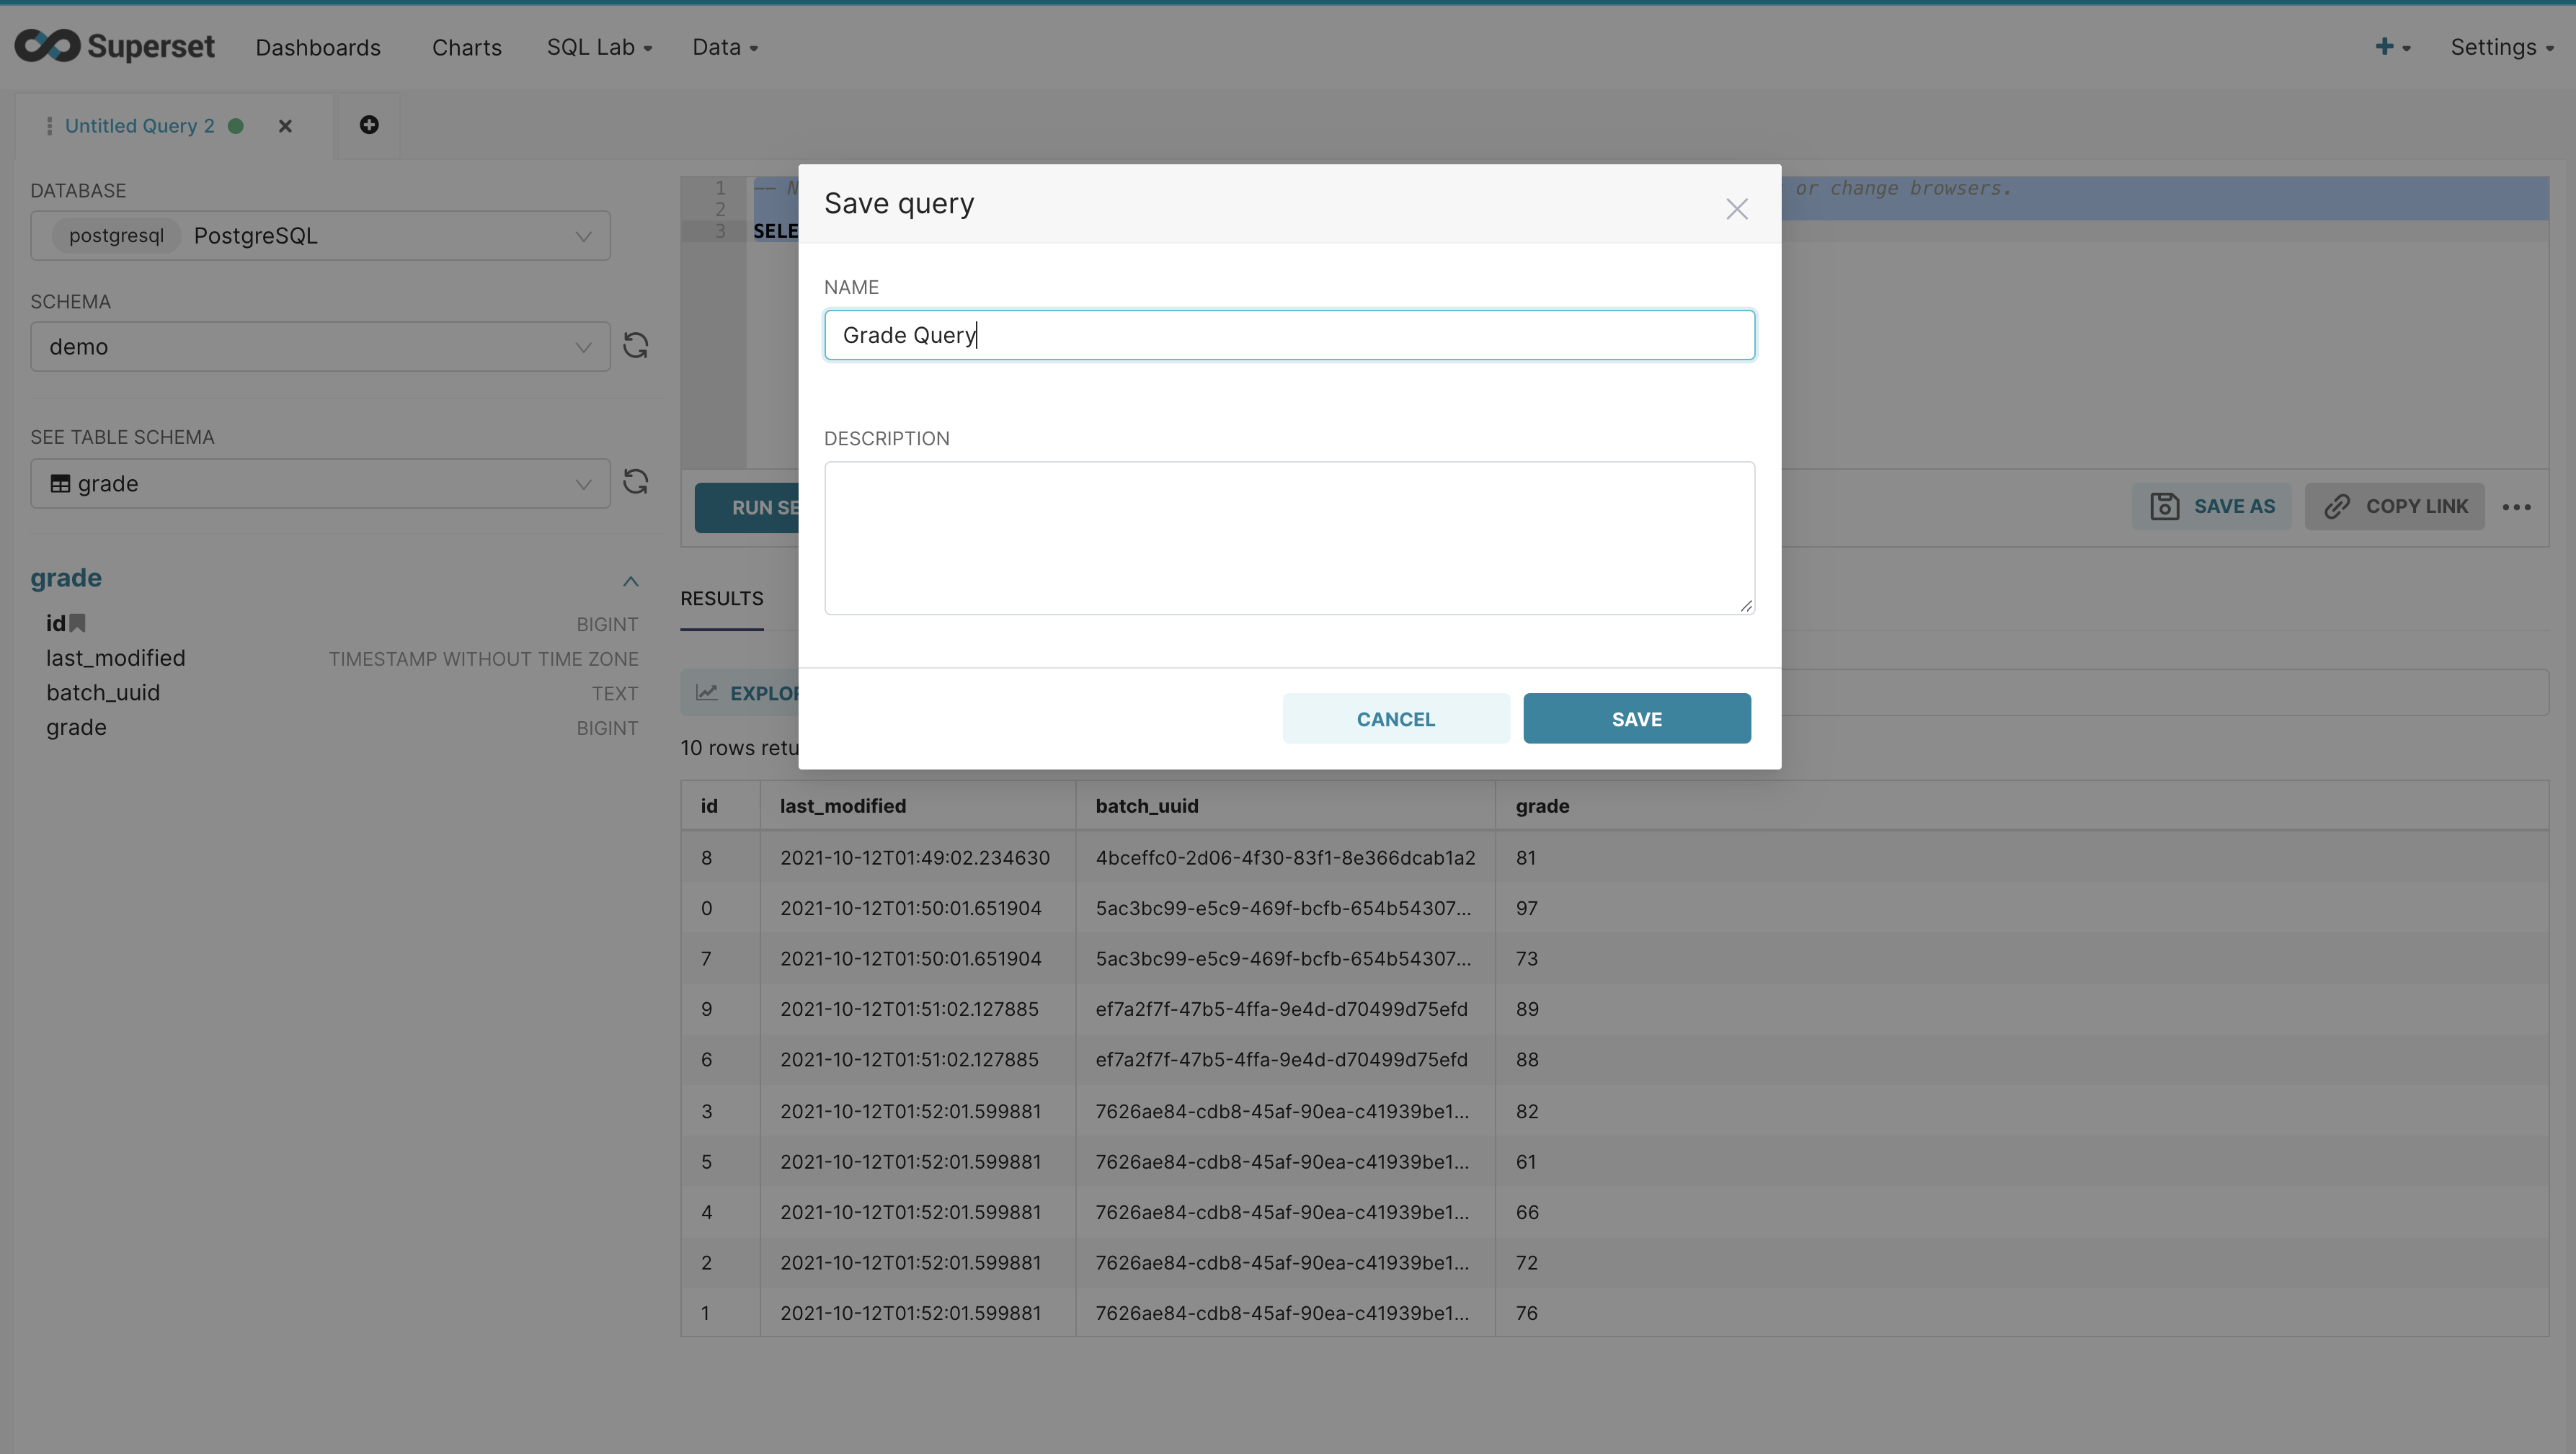Refresh the table list icon

(636, 482)
